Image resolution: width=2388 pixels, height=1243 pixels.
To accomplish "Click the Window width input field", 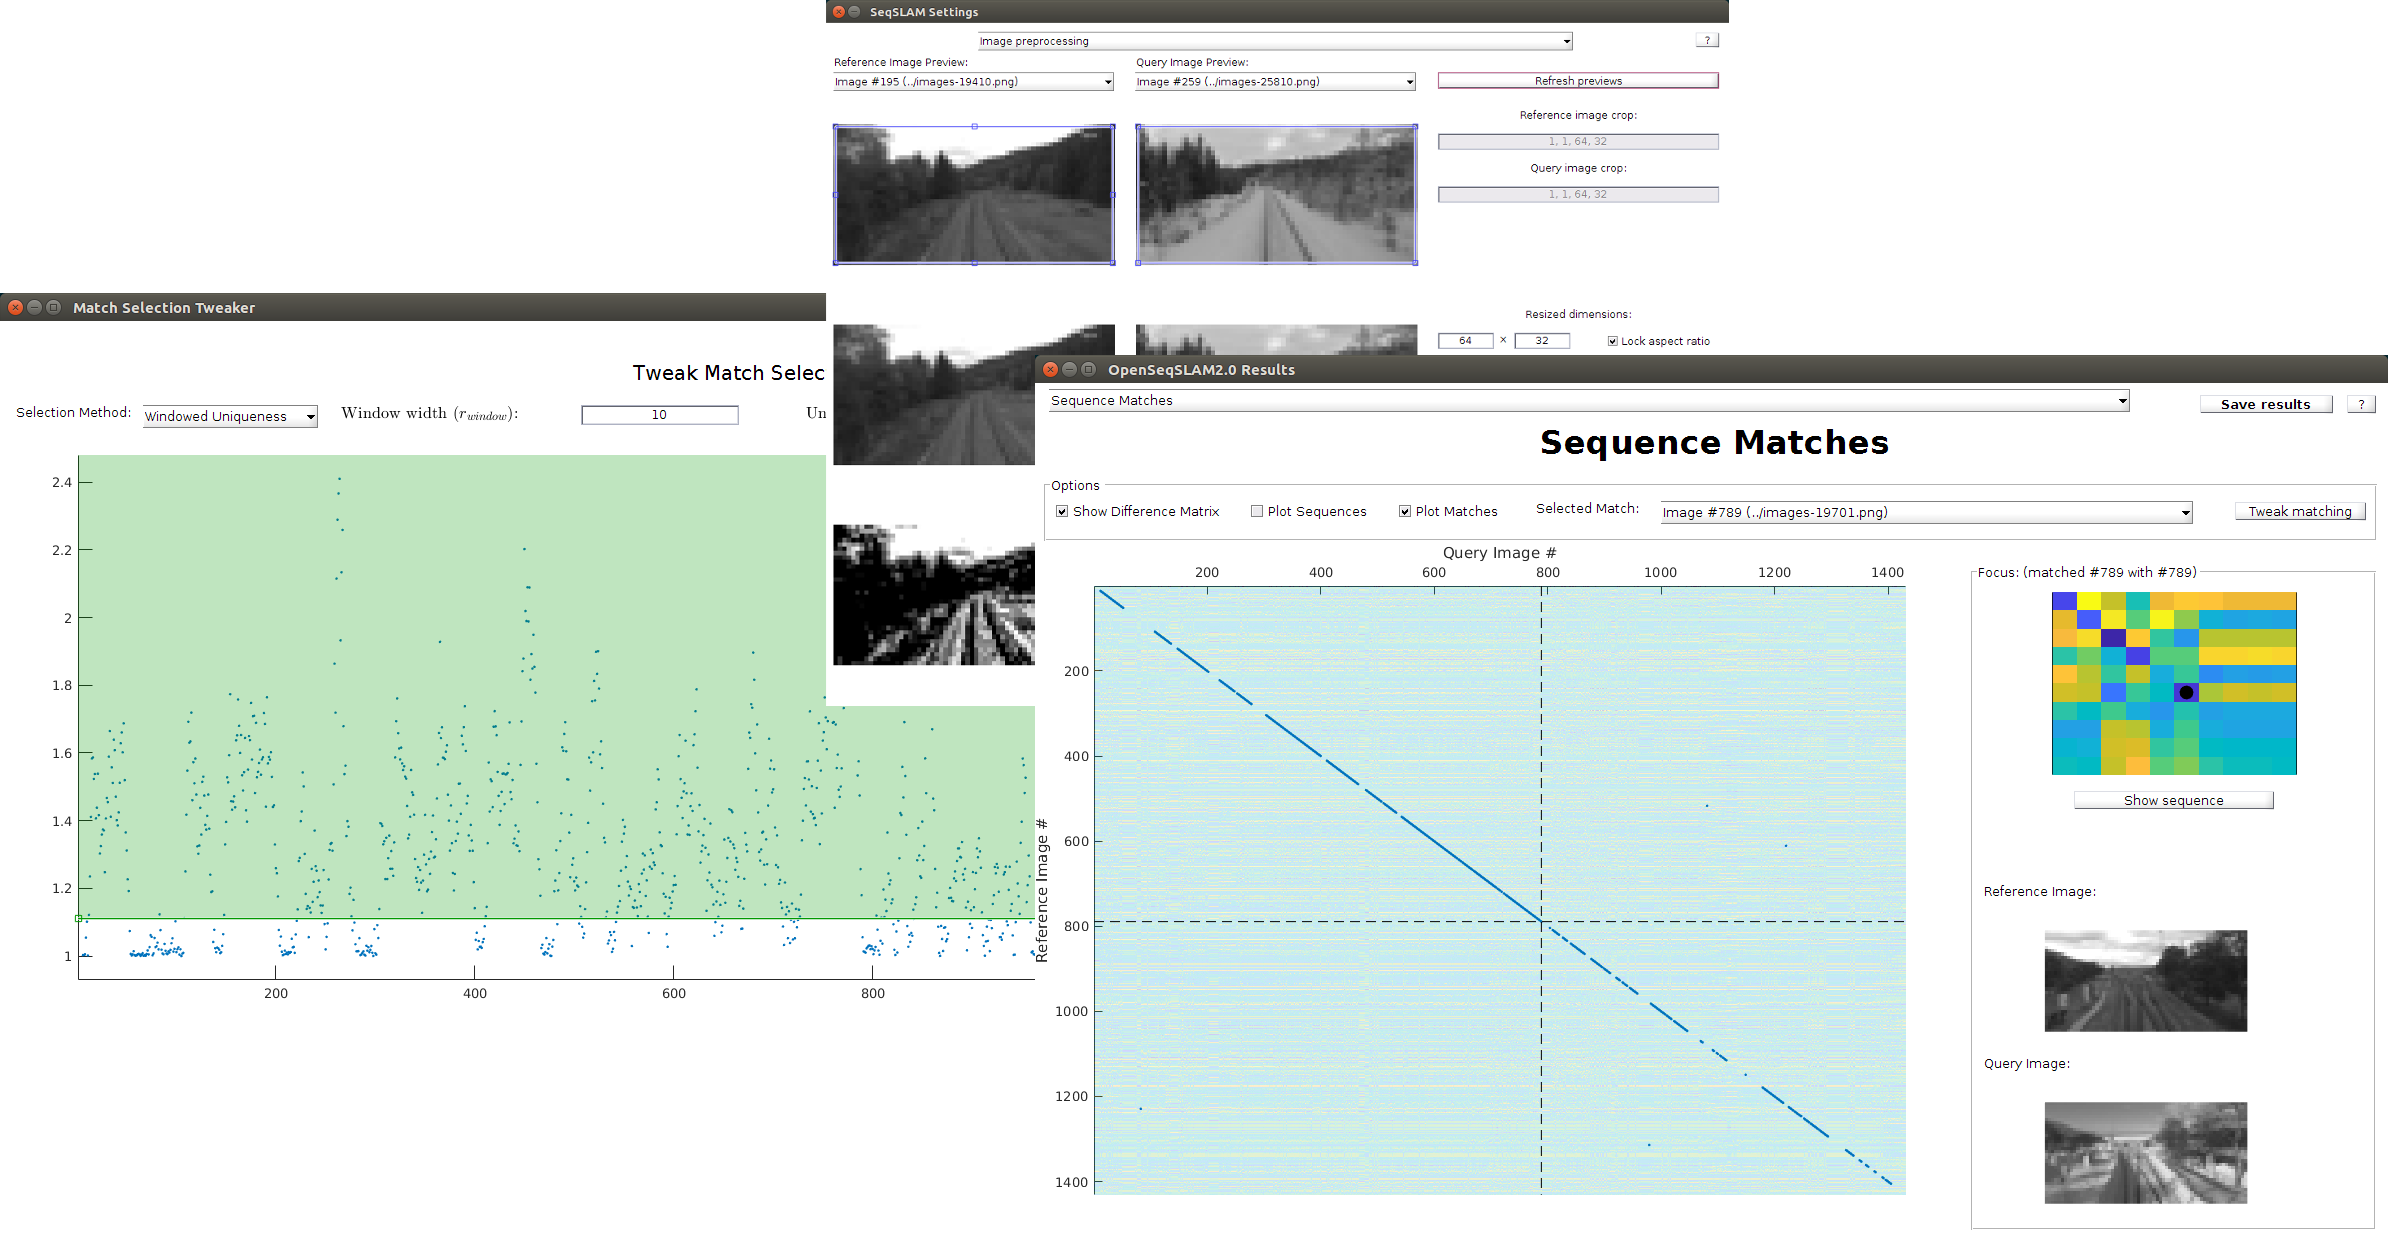I will (x=659, y=415).
